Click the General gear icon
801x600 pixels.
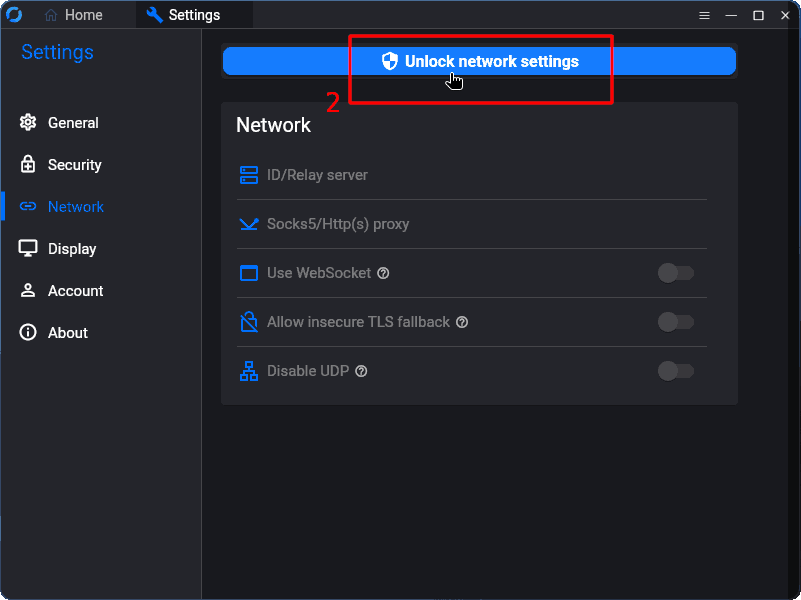[28, 123]
